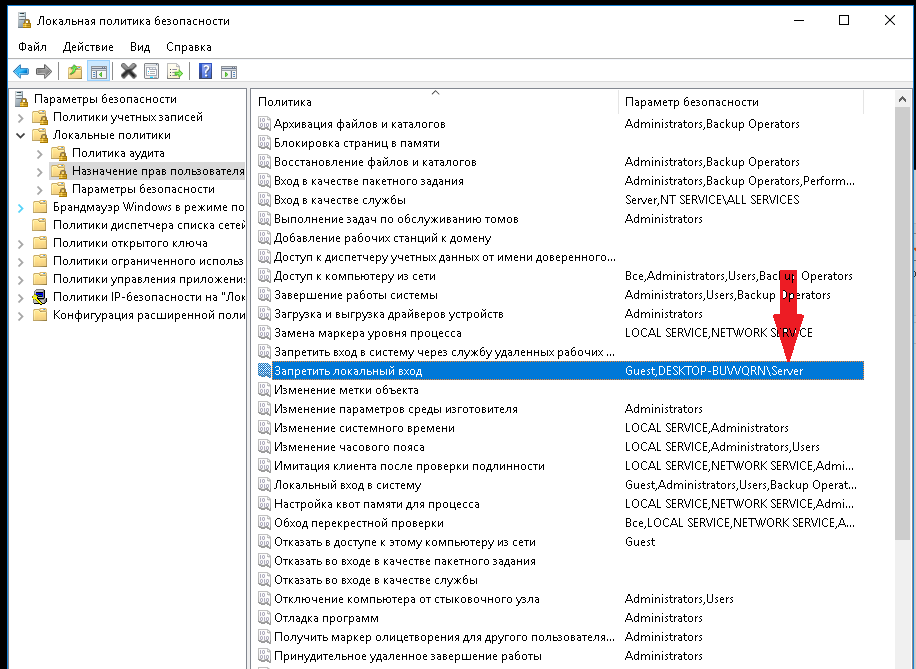Click the blue Back arrow in toolbar
Viewport: 916px width, 669px height.
(x=20, y=71)
